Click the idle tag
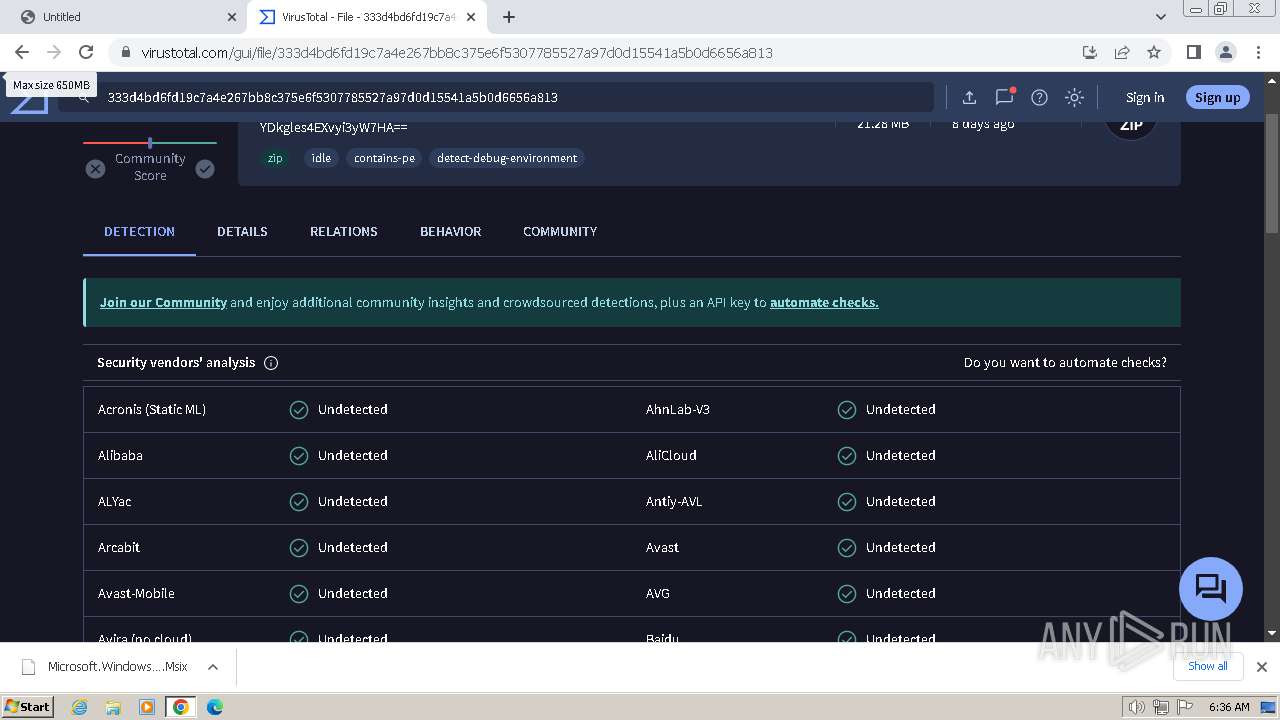Image resolution: width=1280 pixels, height=720 pixels. pos(321,158)
